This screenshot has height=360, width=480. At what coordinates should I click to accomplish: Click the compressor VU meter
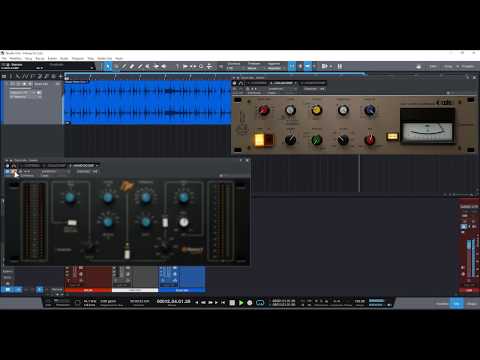427,132
